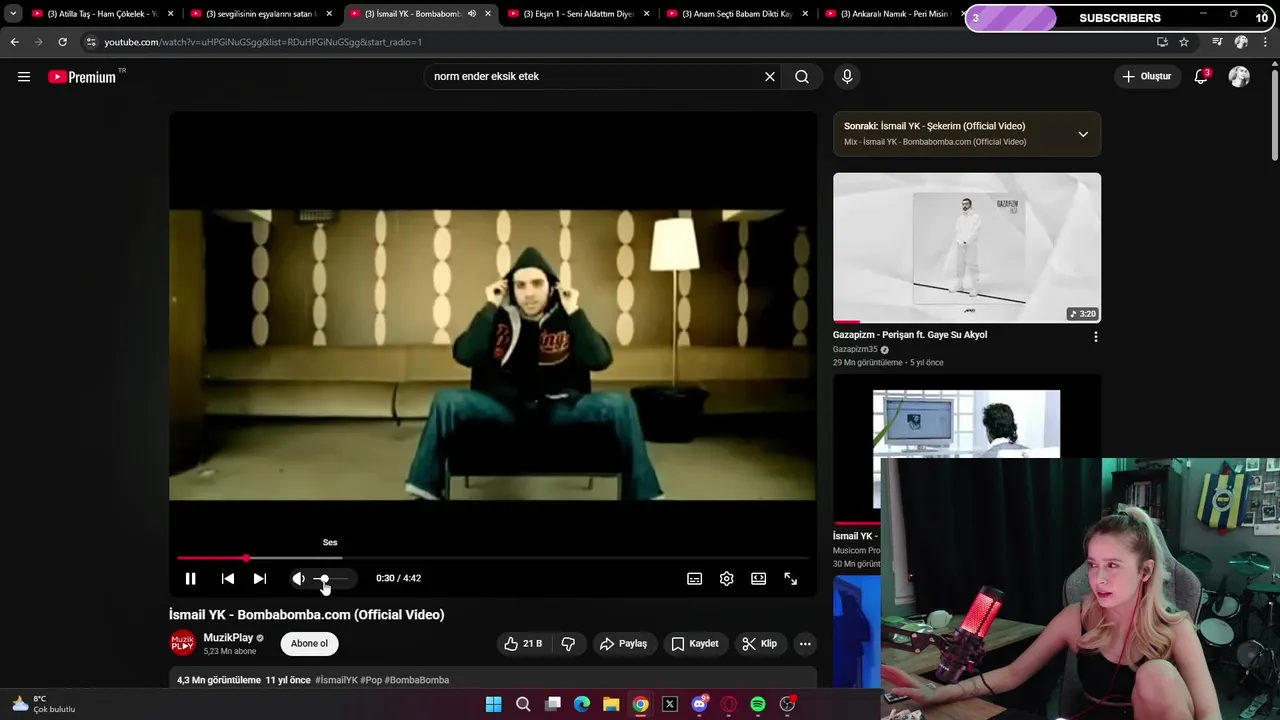Go back in the browser

coord(14,42)
